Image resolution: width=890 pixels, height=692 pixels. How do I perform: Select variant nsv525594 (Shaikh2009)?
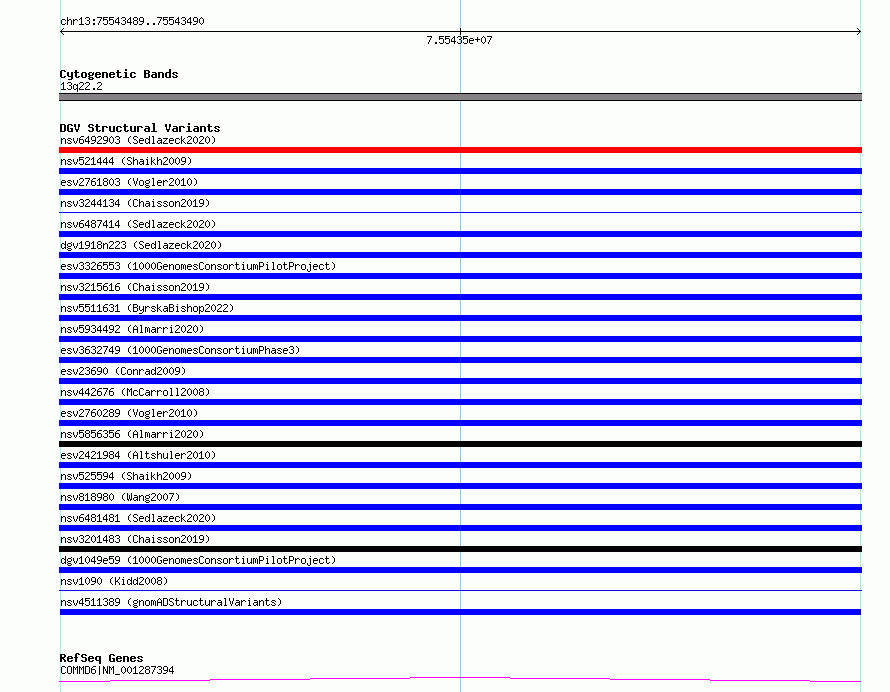(x=126, y=476)
